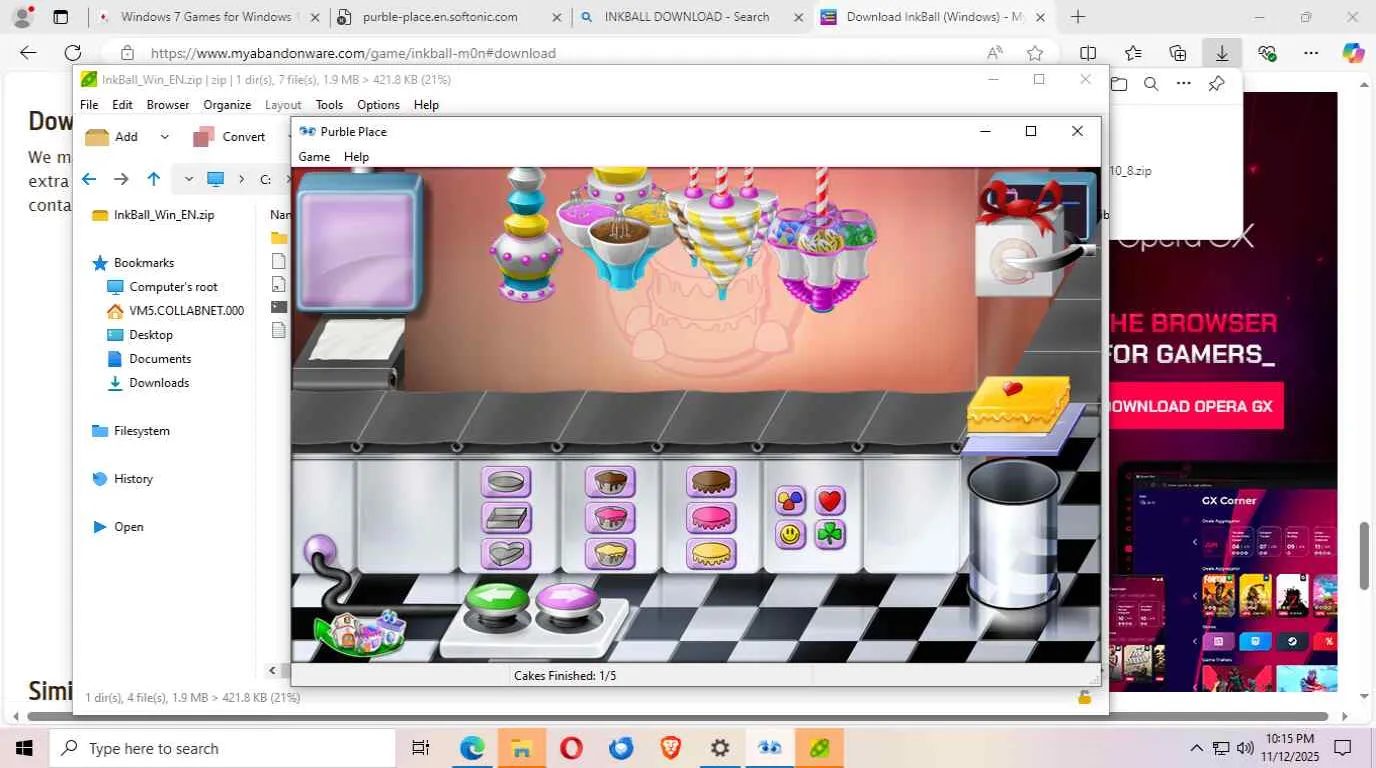Viewport: 1376px width, 768px height.
Task: Pick the pink strawberry batter bowl button
Action: 610,518
